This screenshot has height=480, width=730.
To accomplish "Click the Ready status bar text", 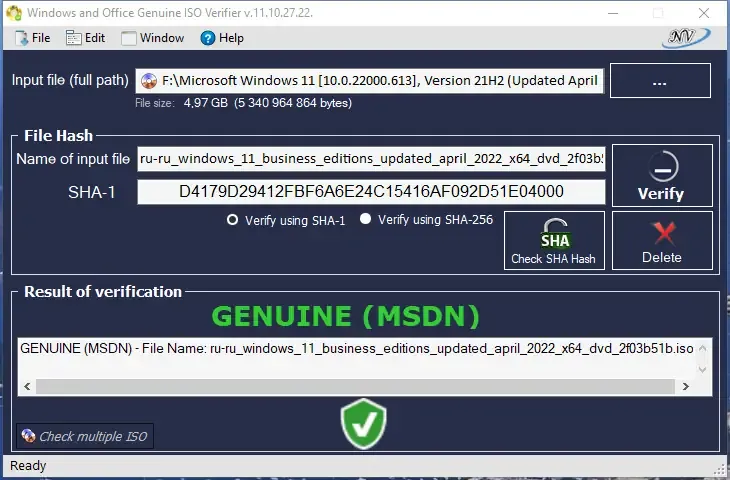I will pyautogui.click(x=28, y=466).
